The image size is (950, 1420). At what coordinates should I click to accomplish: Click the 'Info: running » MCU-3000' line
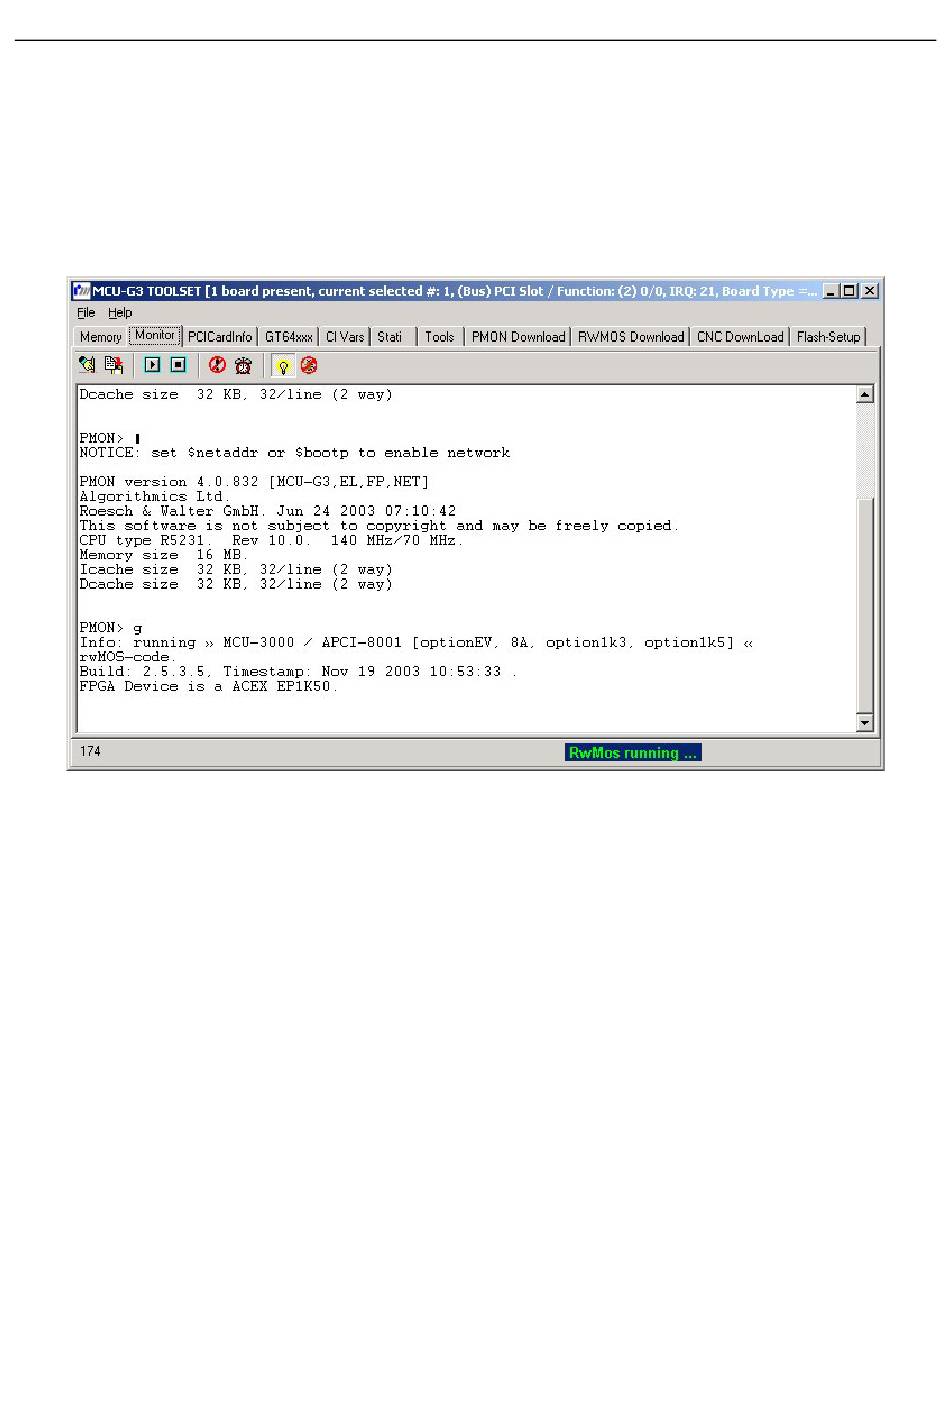(x=417, y=643)
